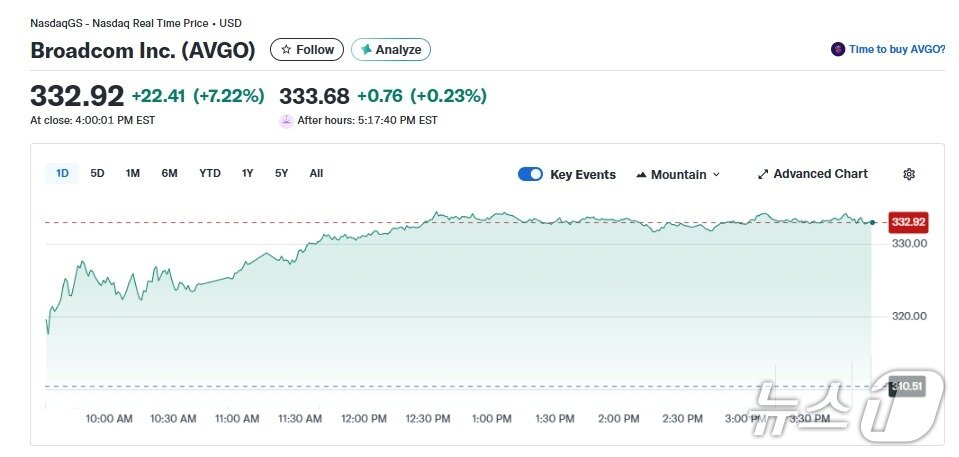Viewport: 959px width, 457px height.
Task: Click the sparkle icon on Analyze button
Action: (366, 50)
